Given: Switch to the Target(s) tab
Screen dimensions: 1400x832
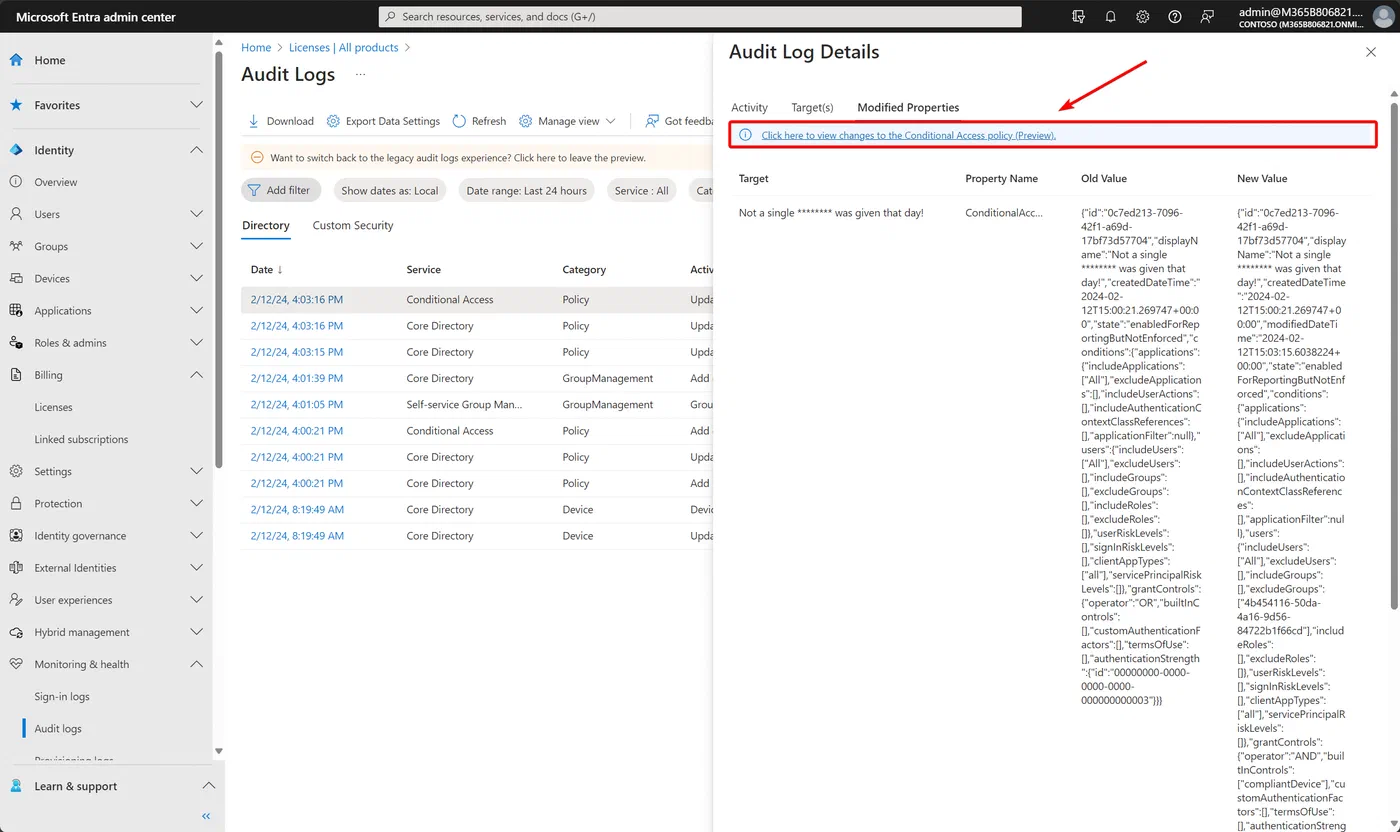Looking at the screenshot, I should [x=812, y=107].
